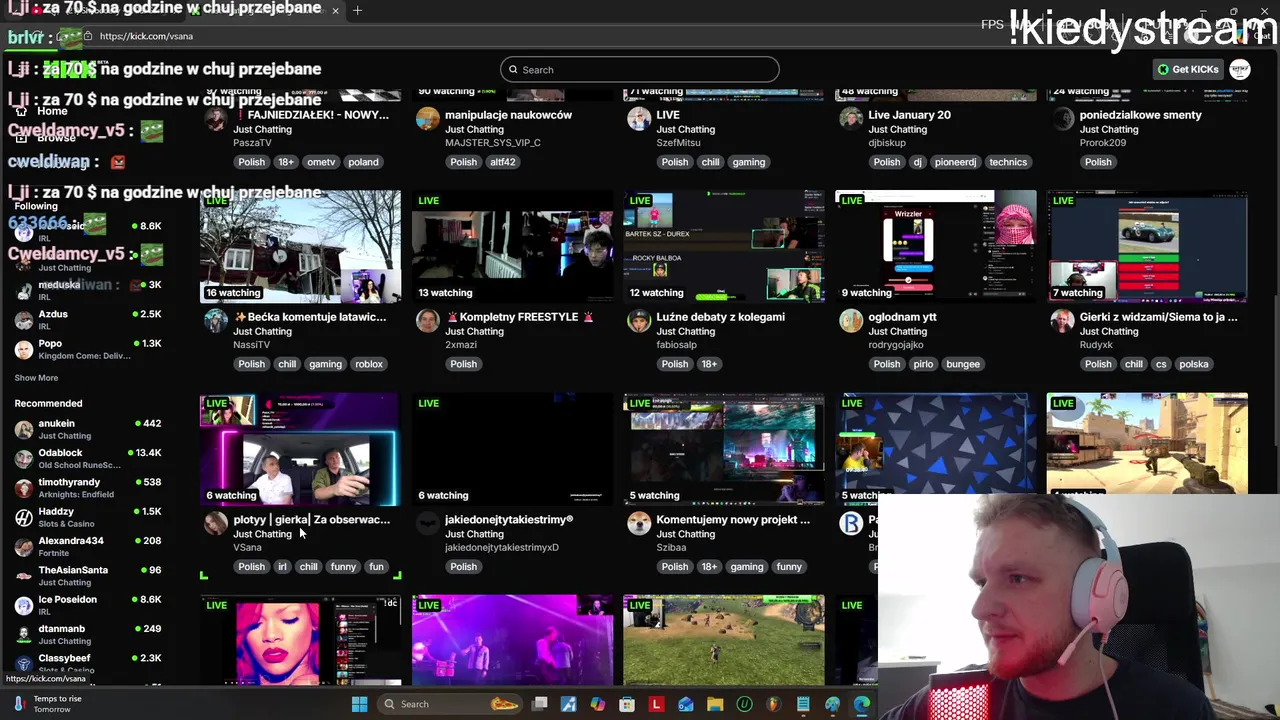
Task: Open File Explorer from the taskbar
Action: click(715, 704)
